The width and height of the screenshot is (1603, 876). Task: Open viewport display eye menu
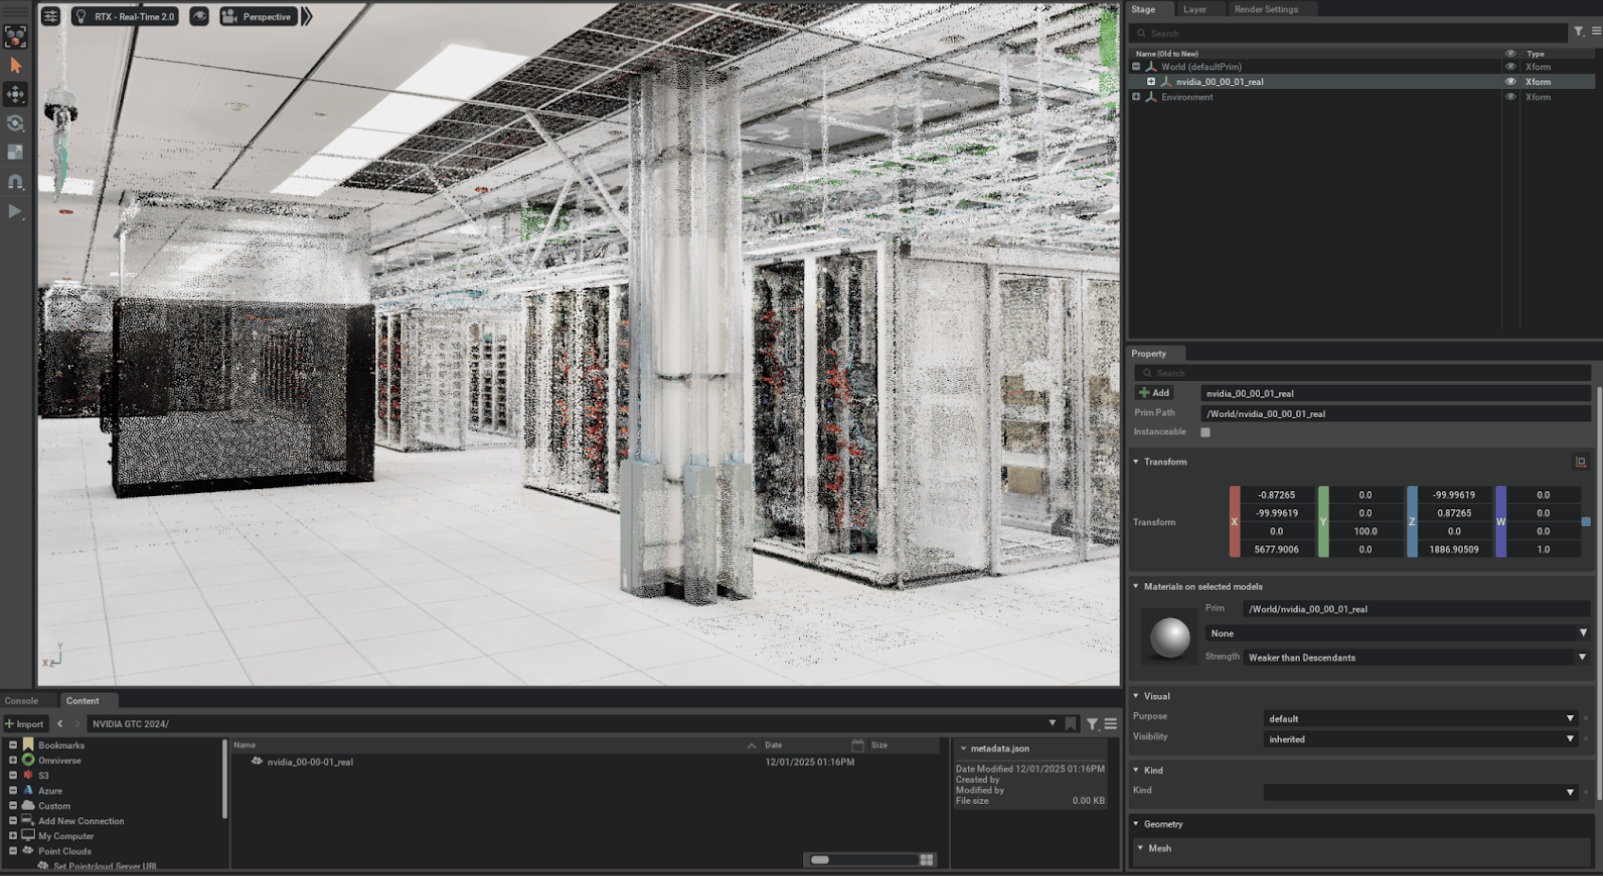(199, 16)
